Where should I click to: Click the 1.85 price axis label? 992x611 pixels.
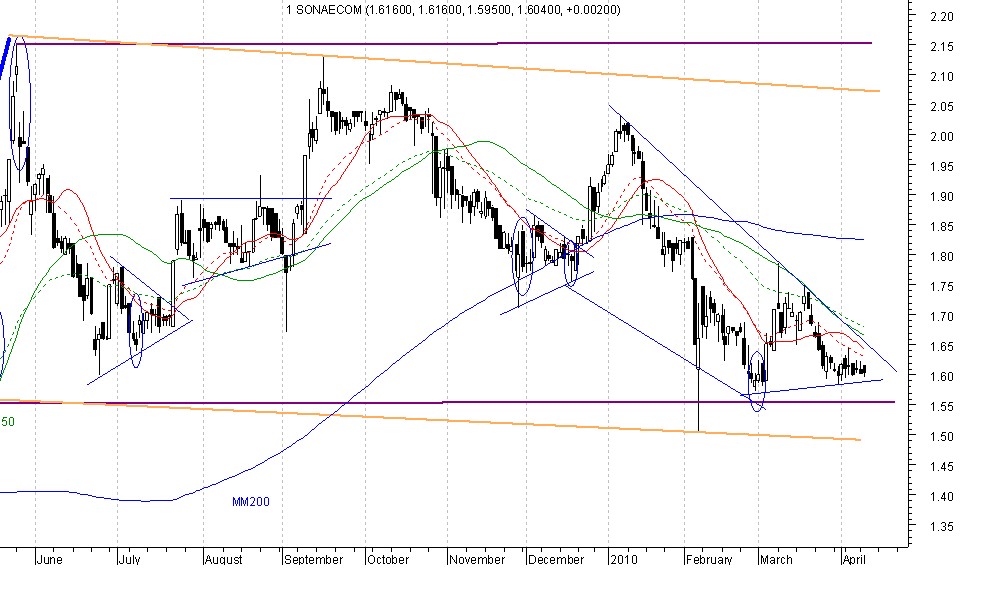coord(941,226)
